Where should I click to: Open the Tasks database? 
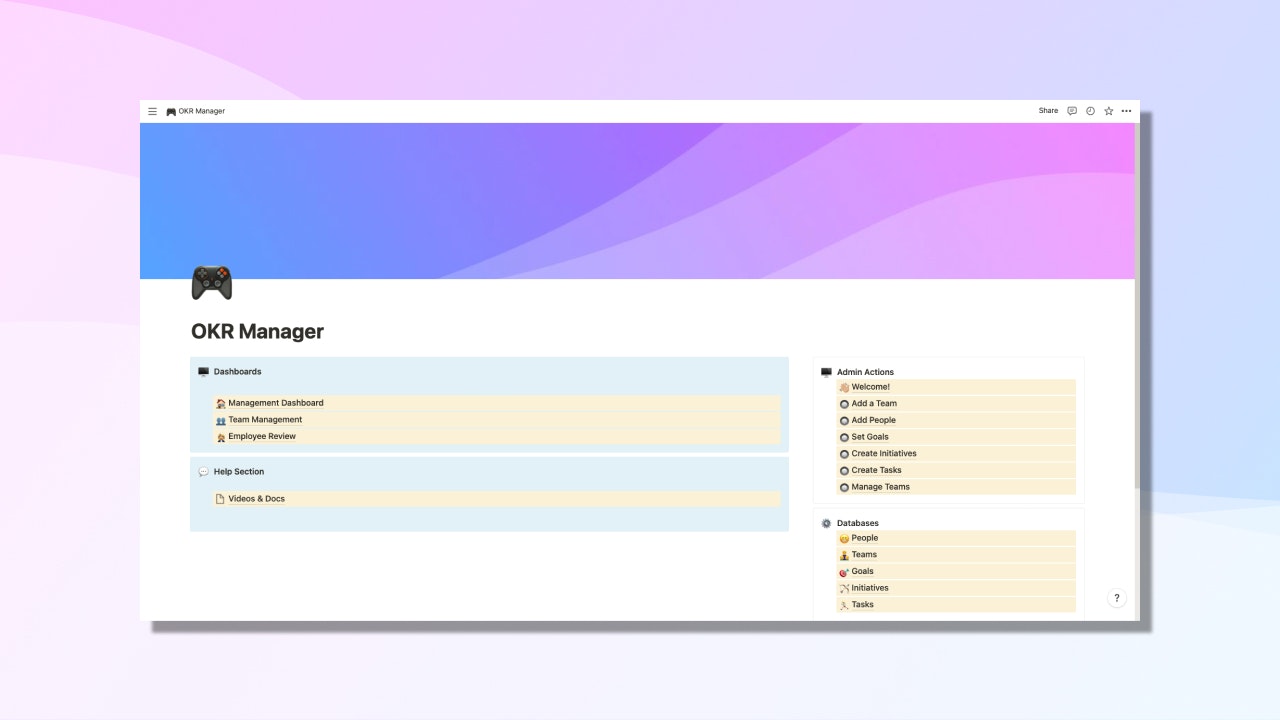(956, 604)
